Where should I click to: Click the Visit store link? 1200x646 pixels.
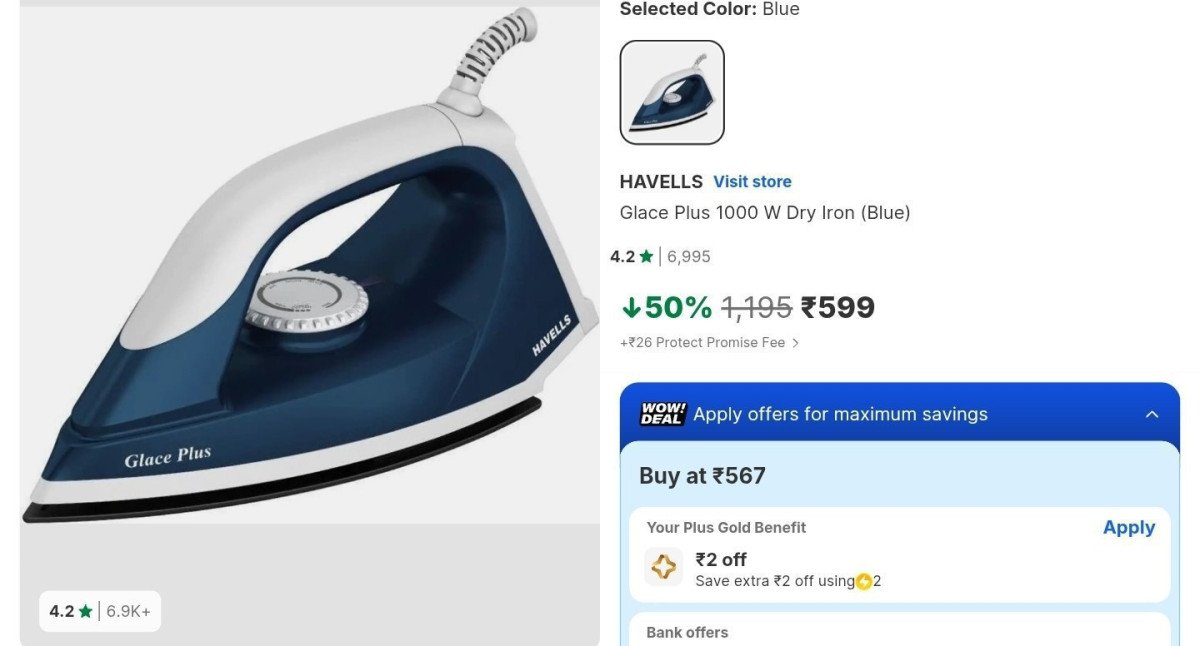(x=752, y=182)
